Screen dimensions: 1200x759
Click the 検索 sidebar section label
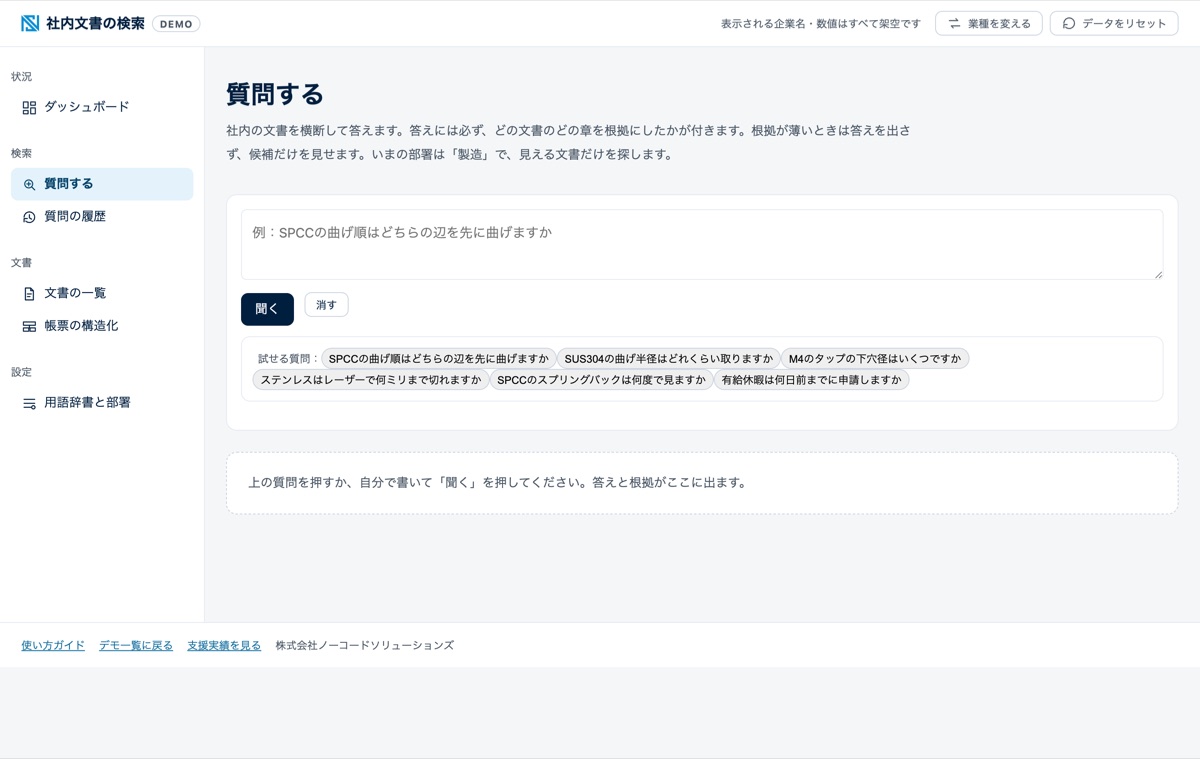22,154
